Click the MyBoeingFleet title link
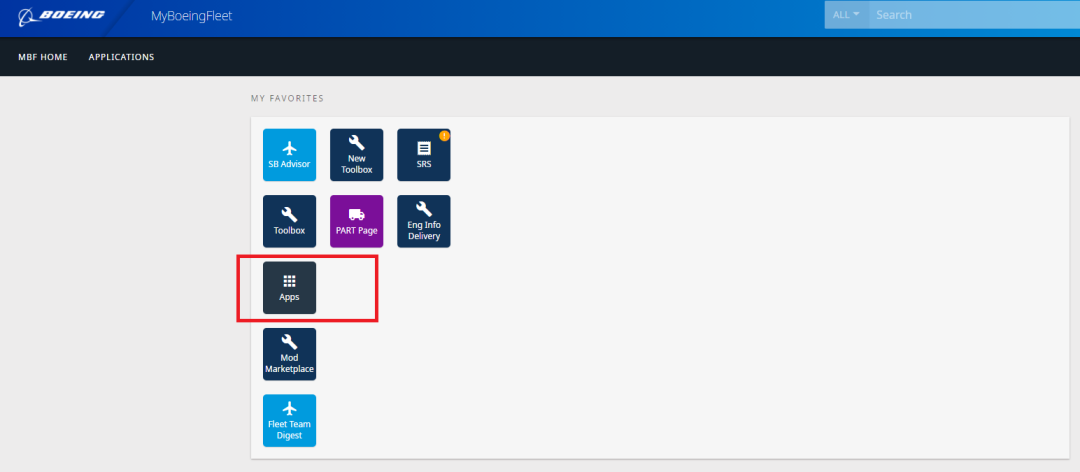This screenshot has height=472, width=1080. pyautogui.click(x=191, y=16)
